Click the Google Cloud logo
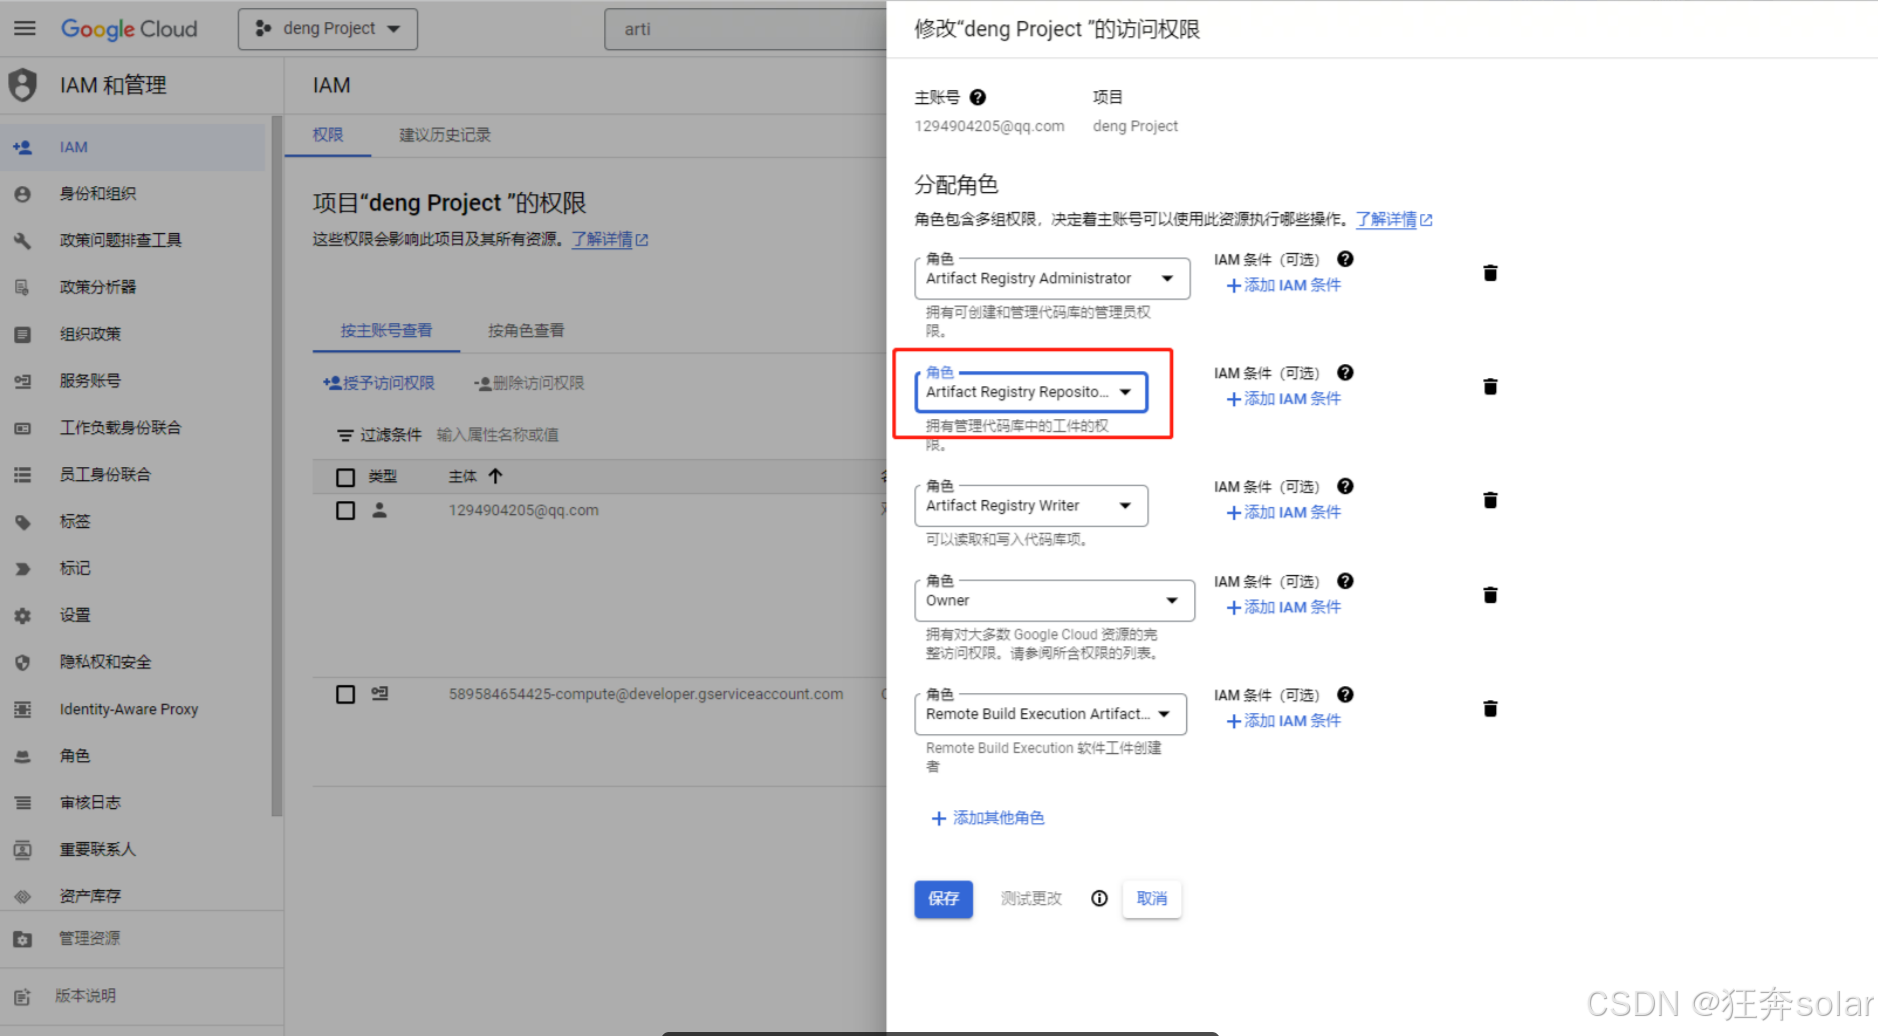 129,29
